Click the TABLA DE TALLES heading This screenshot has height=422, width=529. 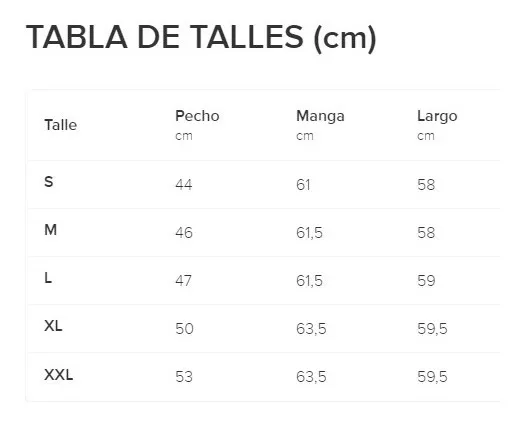[201, 38]
